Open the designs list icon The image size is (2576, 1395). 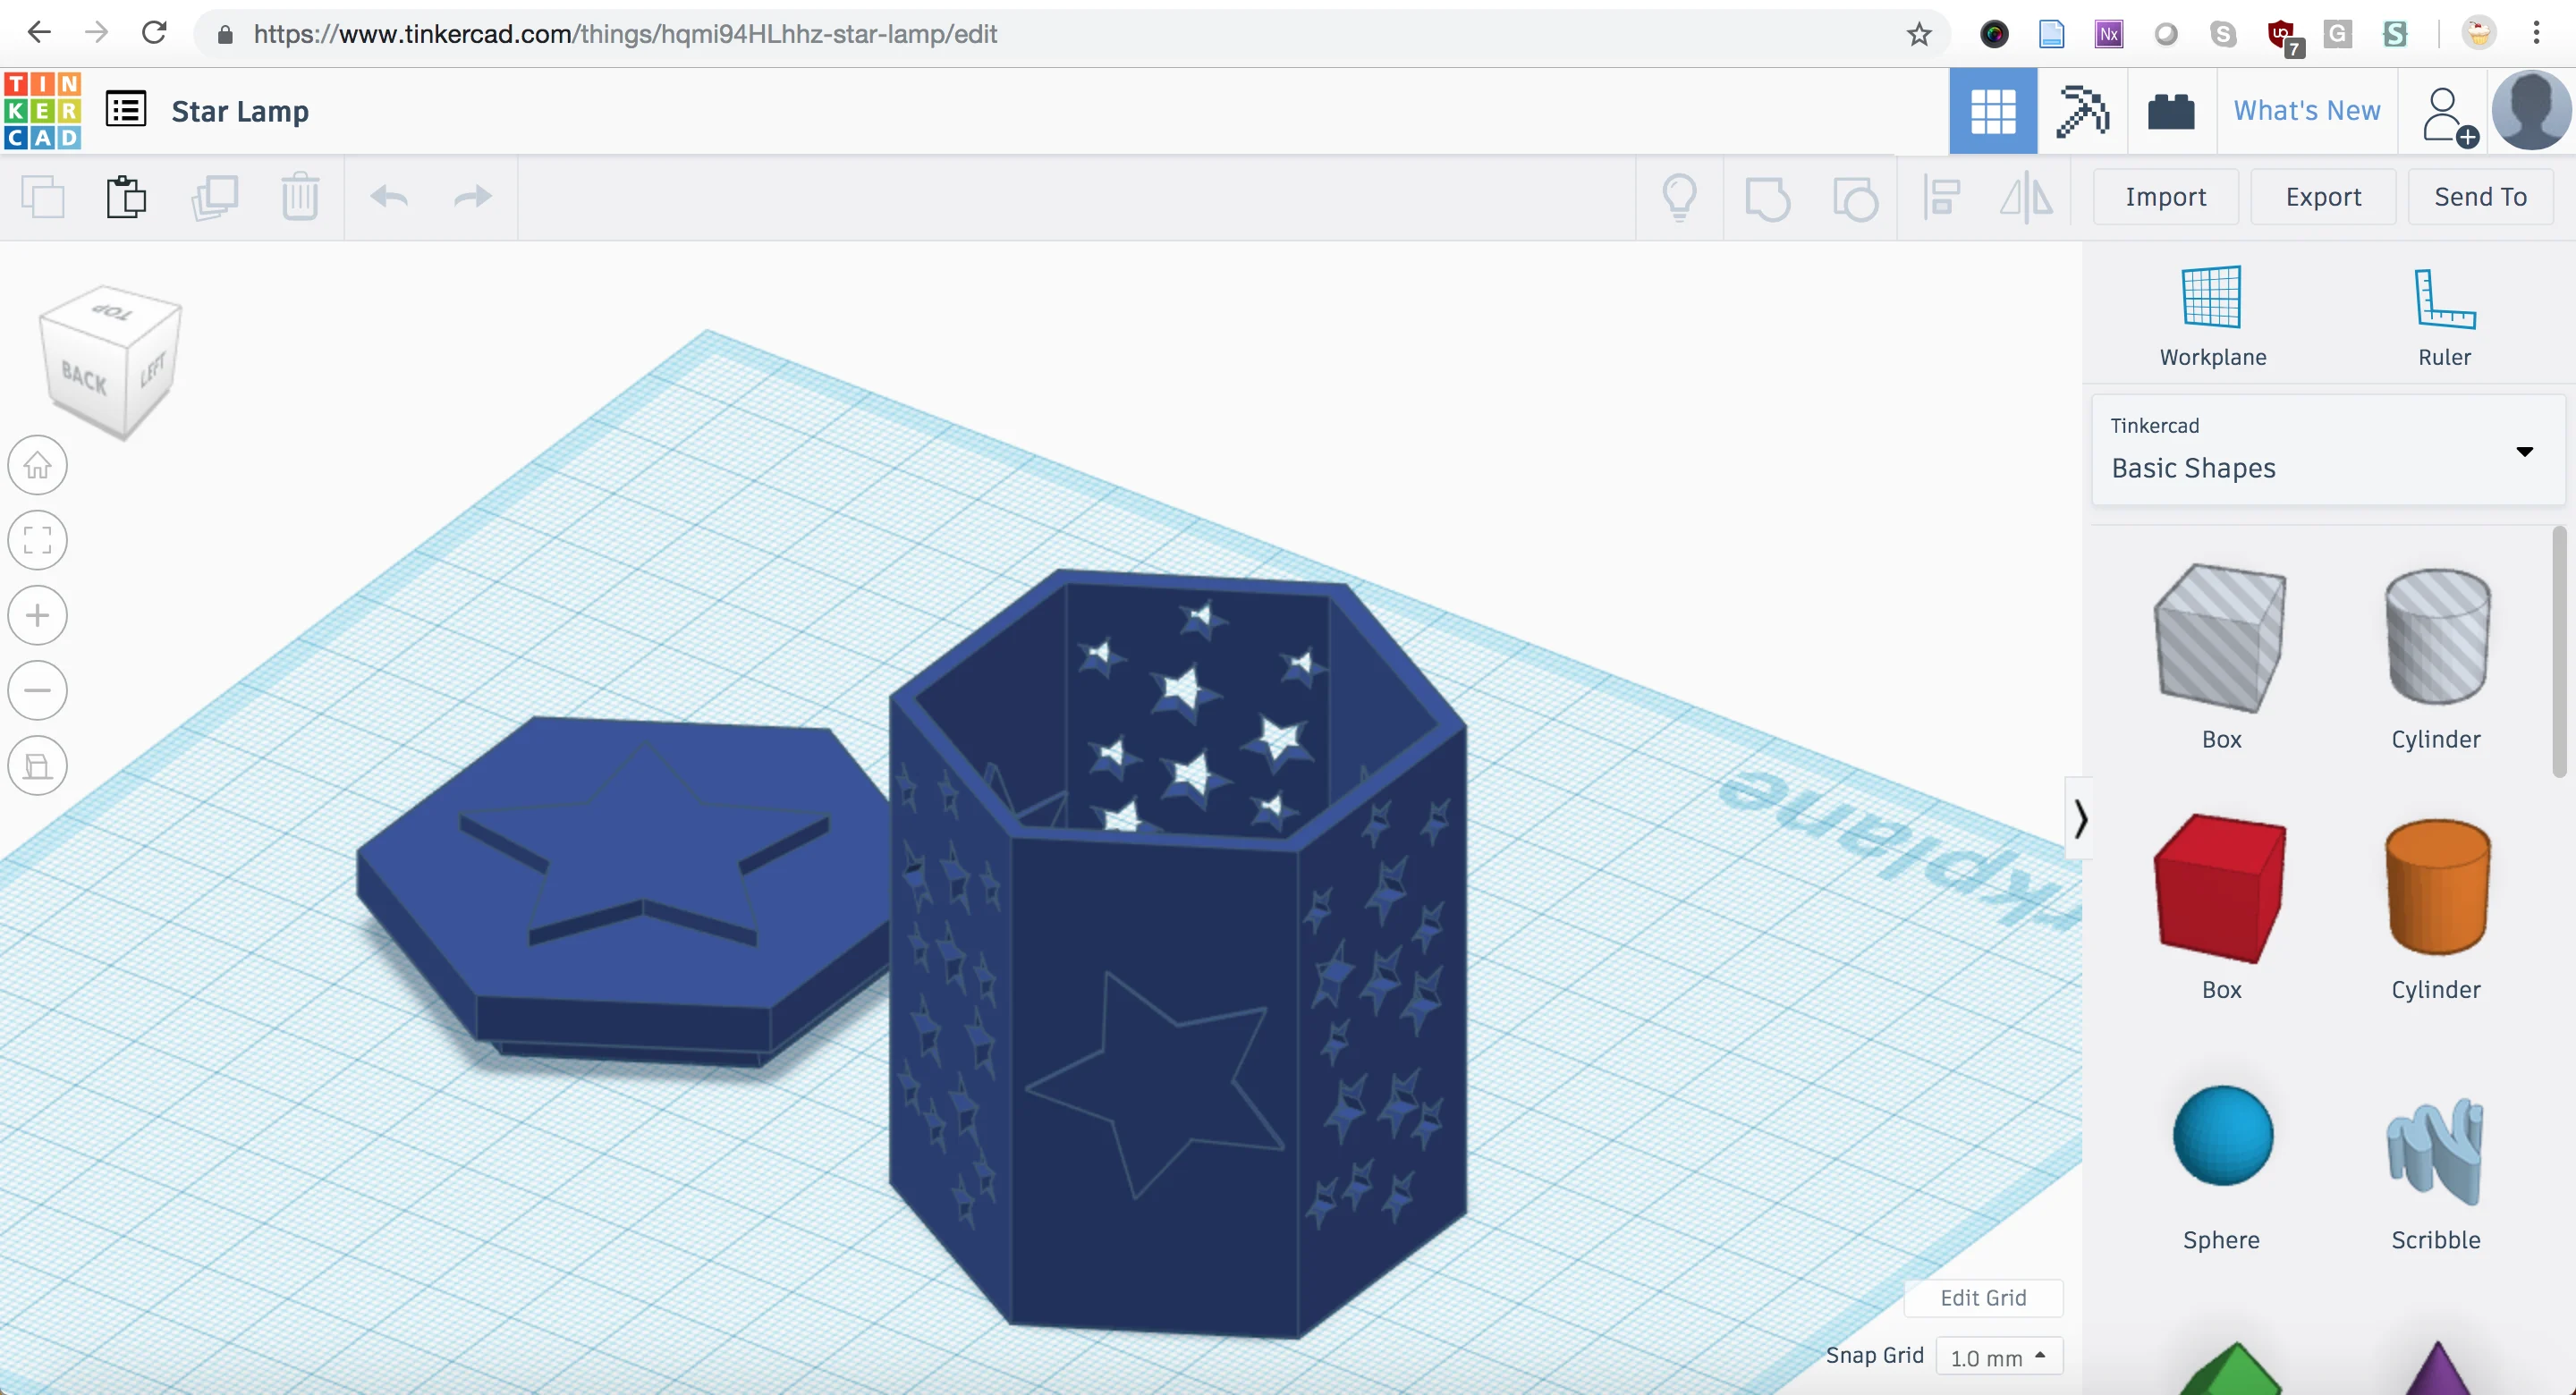pos(126,110)
